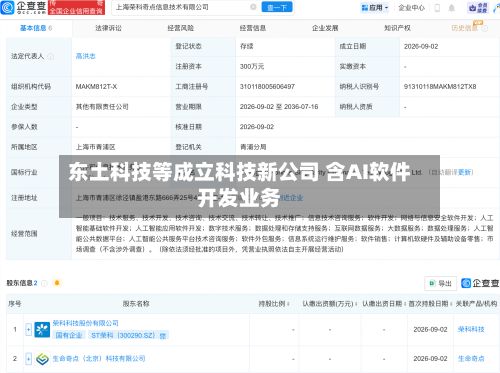This screenshot has height=373, width=500.
Task: Sort by 首次持股日期 column header
Action: click(430, 304)
